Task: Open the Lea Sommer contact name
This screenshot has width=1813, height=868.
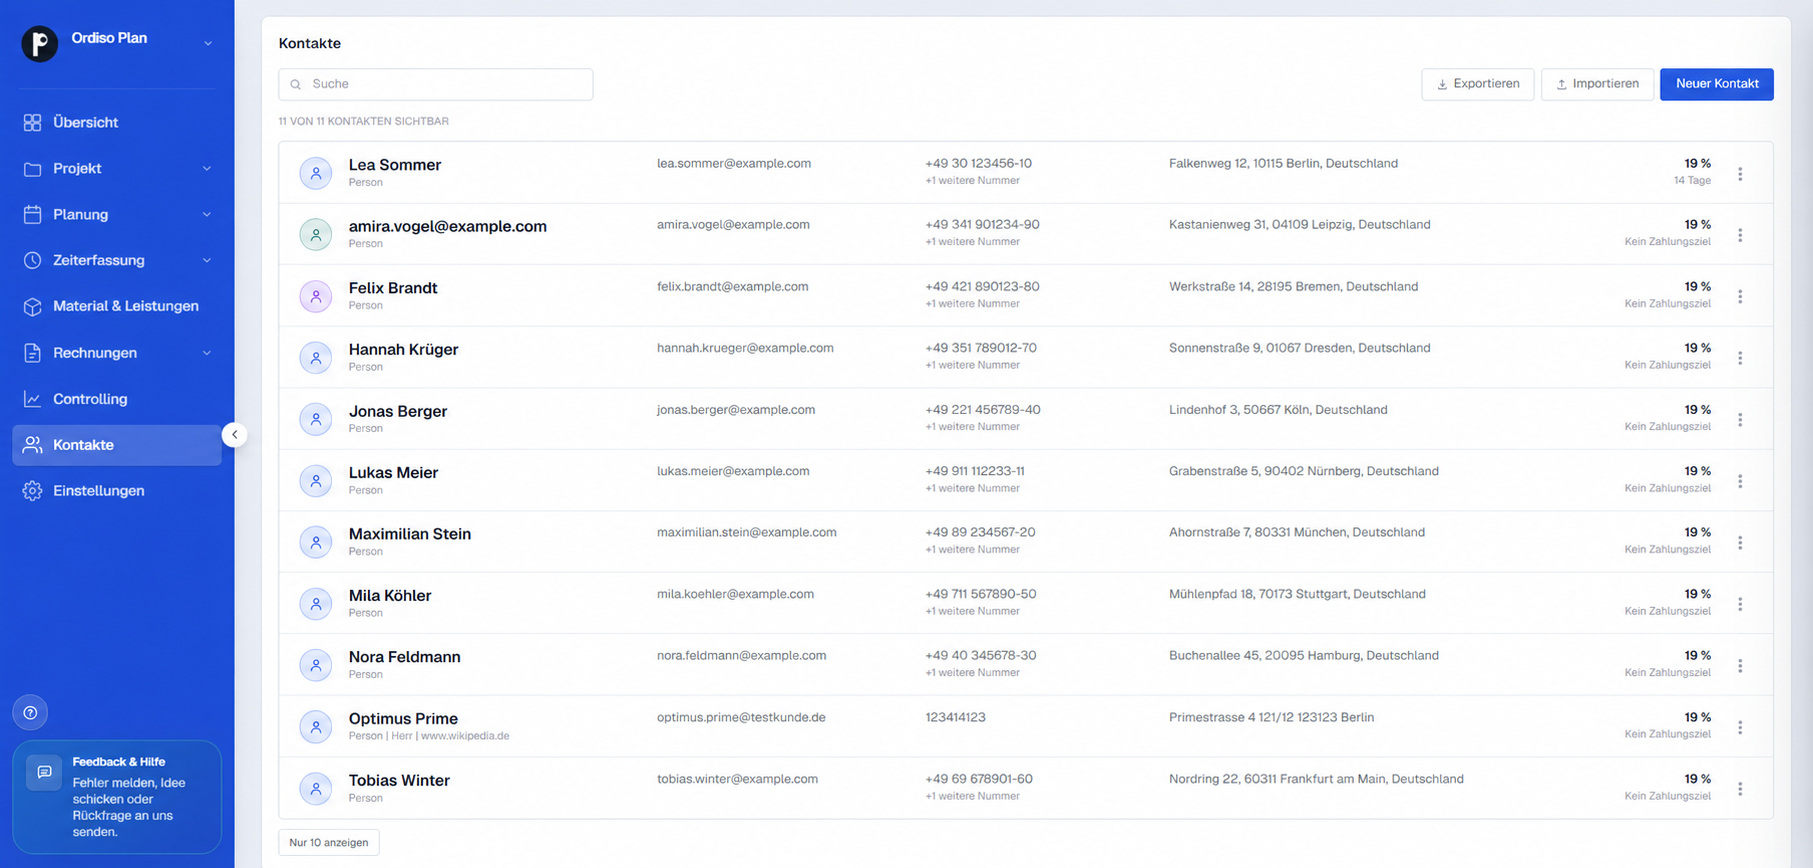Action: point(395,165)
